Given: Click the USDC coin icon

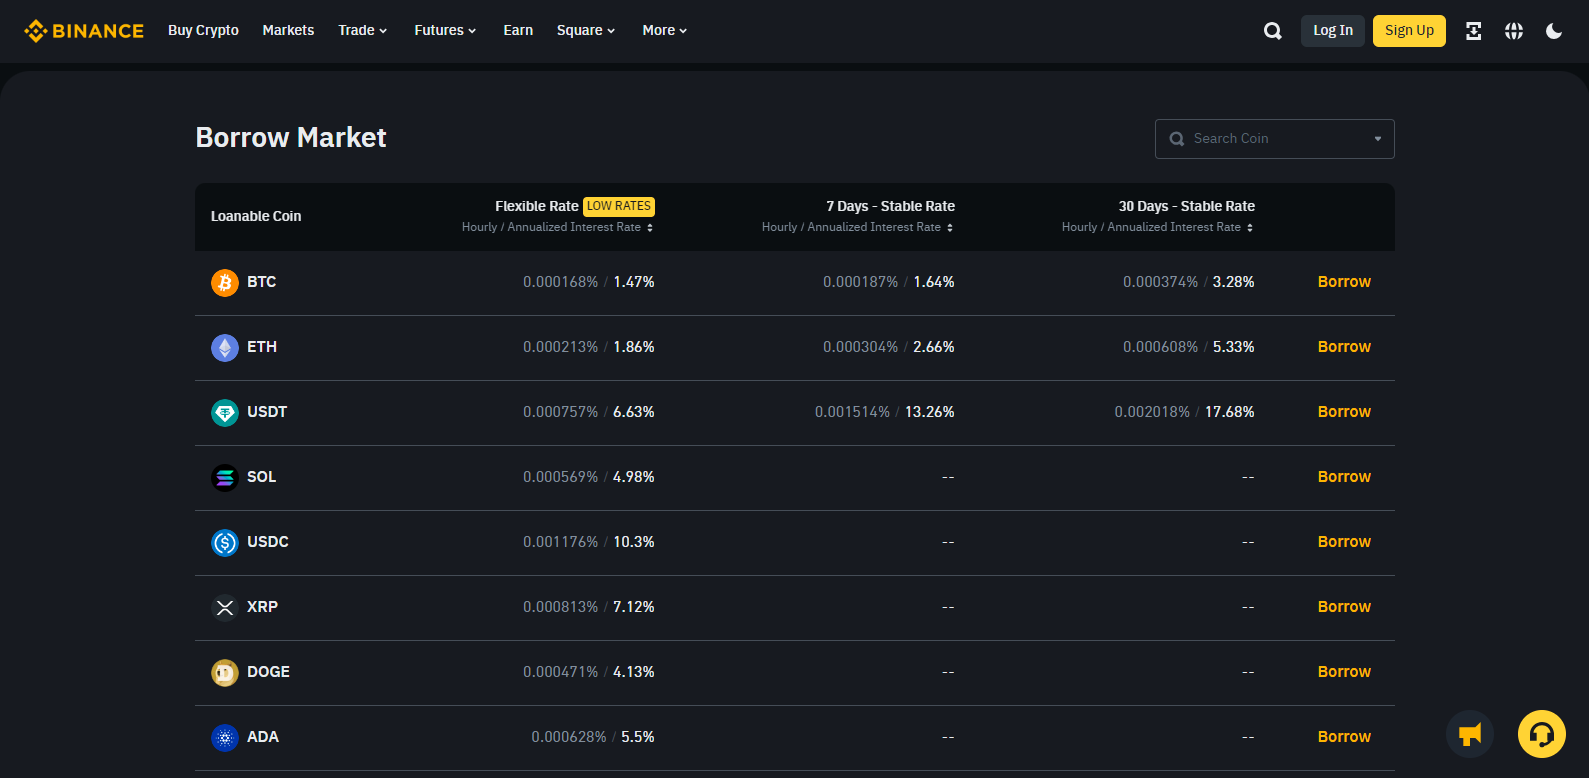Looking at the screenshot, I should 225,543.
